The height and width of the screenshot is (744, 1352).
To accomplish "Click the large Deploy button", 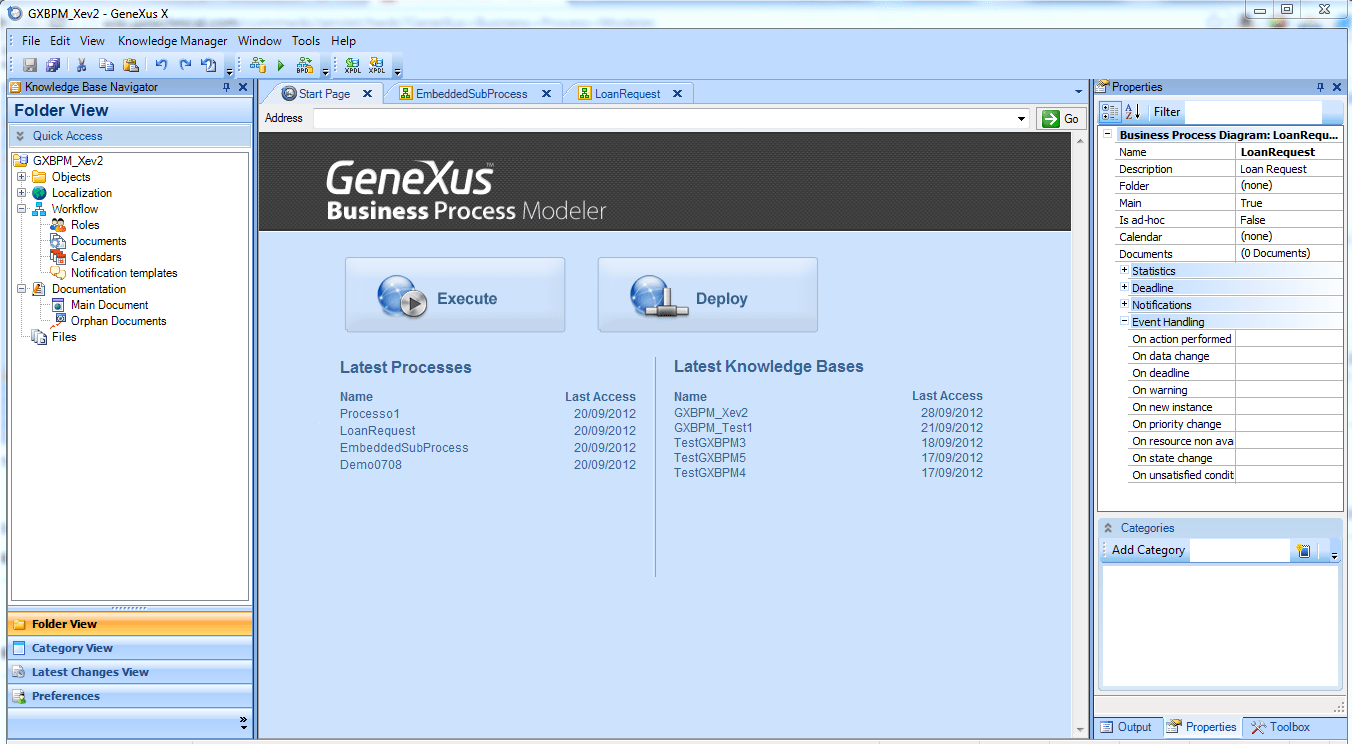I will 707,295.
